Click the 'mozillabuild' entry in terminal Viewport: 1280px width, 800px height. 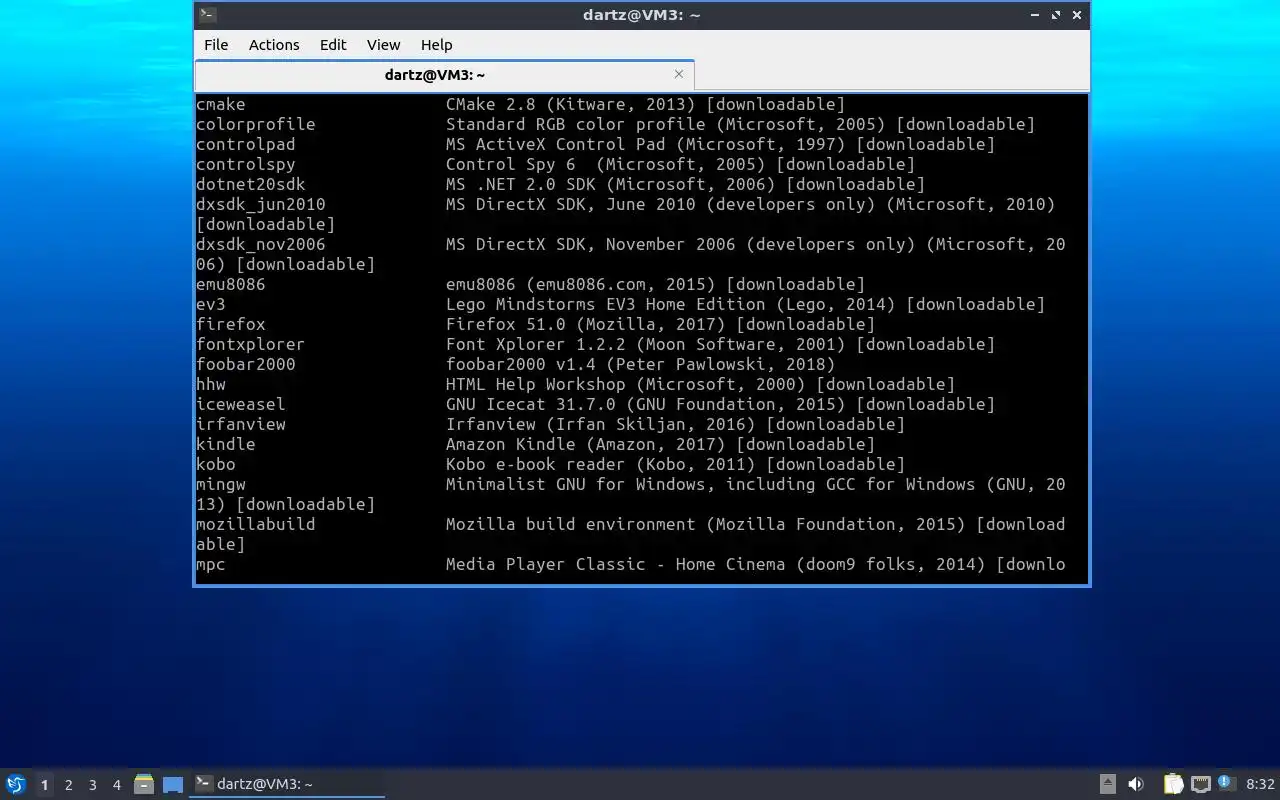[x=256, y=524]
